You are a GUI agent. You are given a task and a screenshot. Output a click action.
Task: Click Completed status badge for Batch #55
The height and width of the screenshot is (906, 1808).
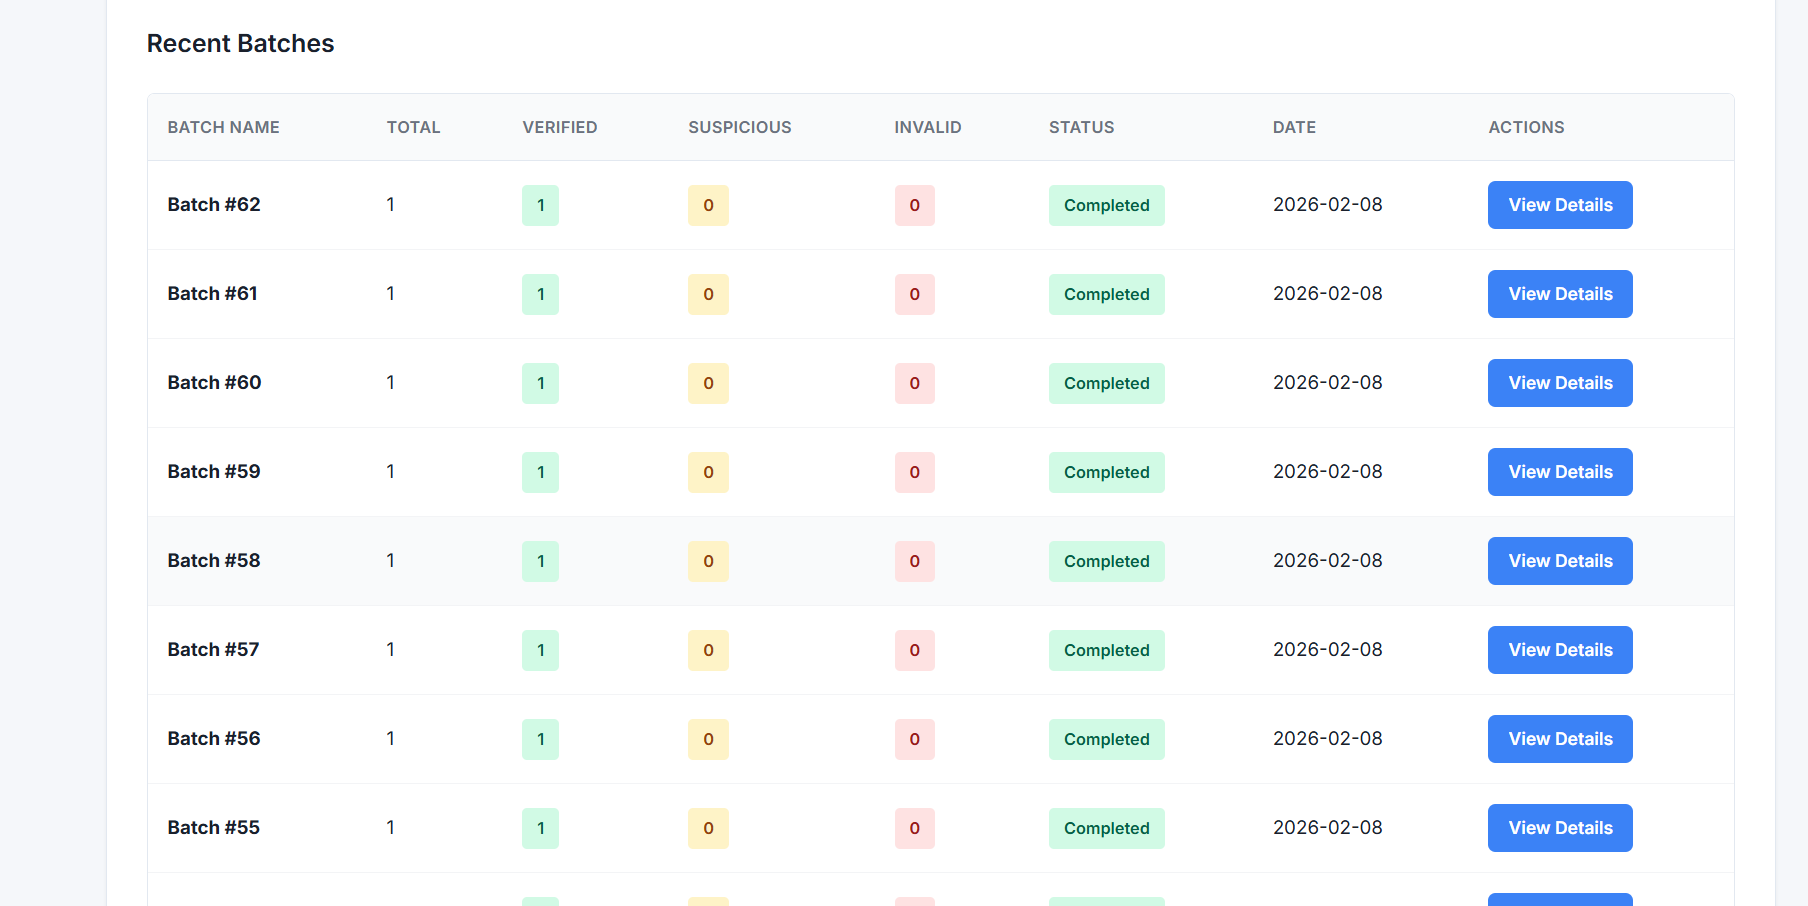1106,828
